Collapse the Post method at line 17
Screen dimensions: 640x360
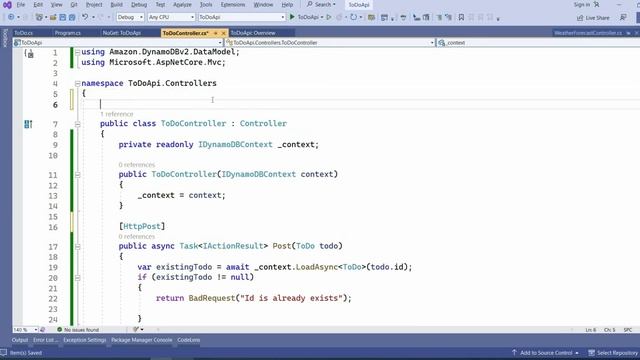[x=77, y=247]
